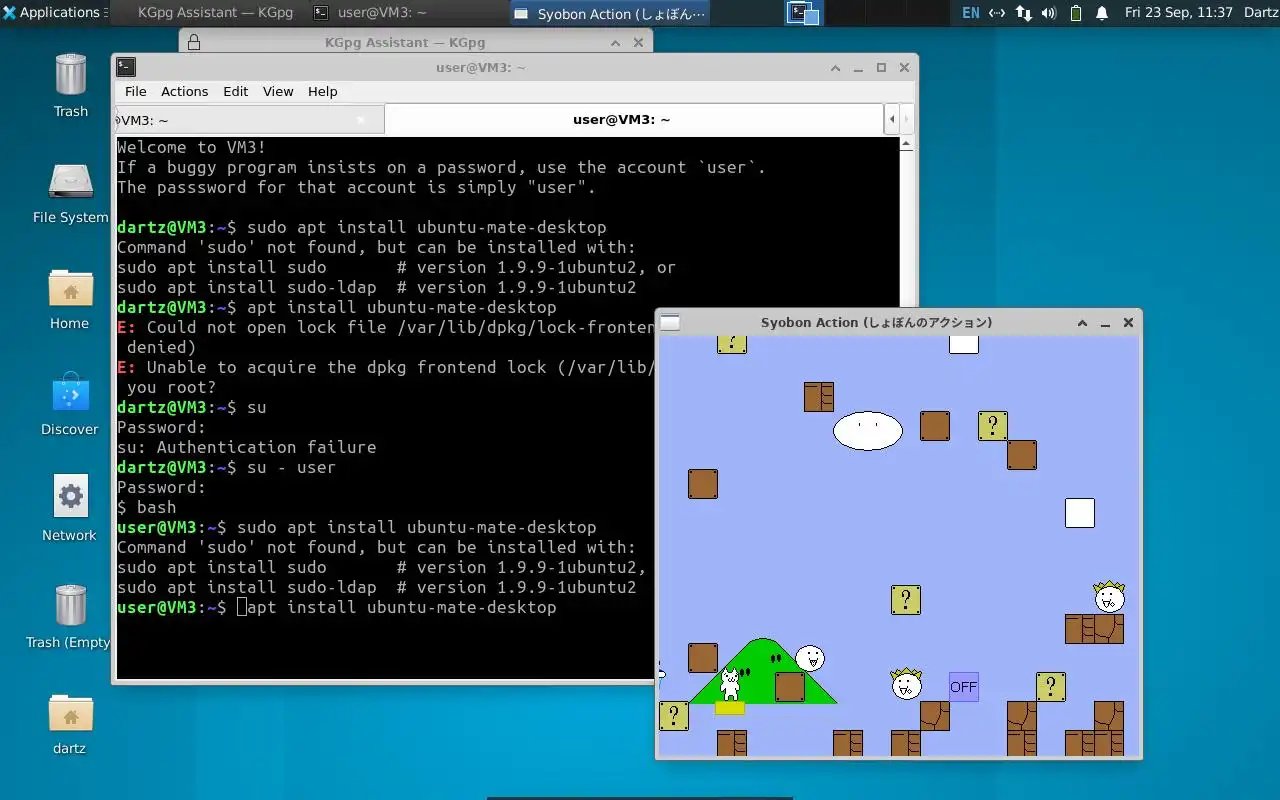Click the Syobon Action window menu icon
This screenshot has width=1280, height=800.
point(670,323)
